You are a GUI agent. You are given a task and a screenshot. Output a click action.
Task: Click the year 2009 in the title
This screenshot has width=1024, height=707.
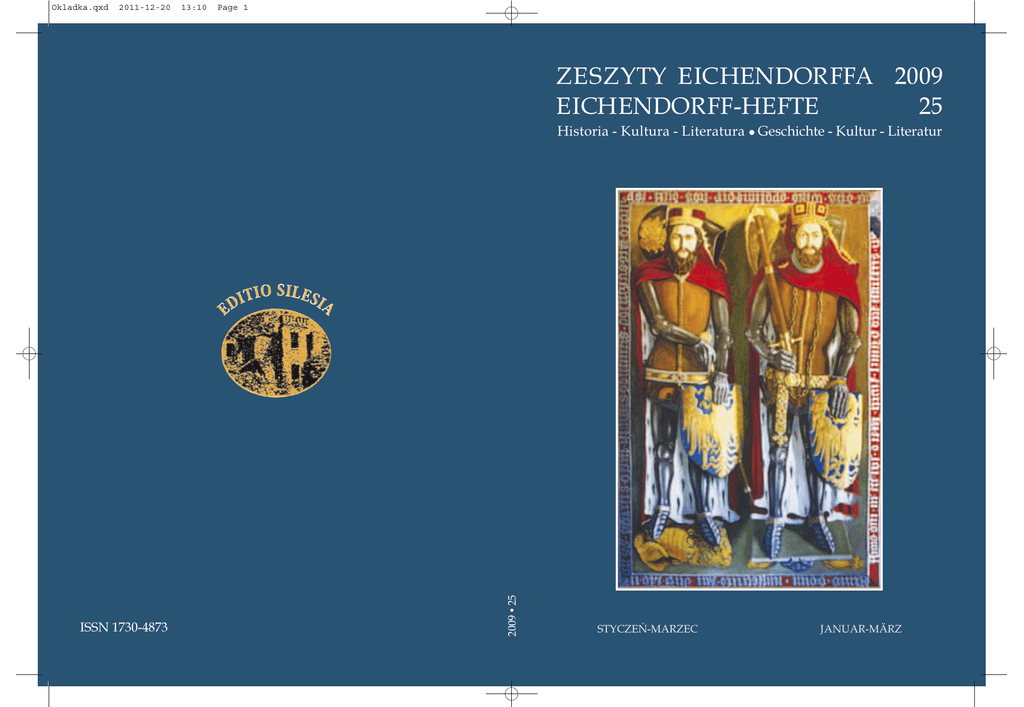918,77
